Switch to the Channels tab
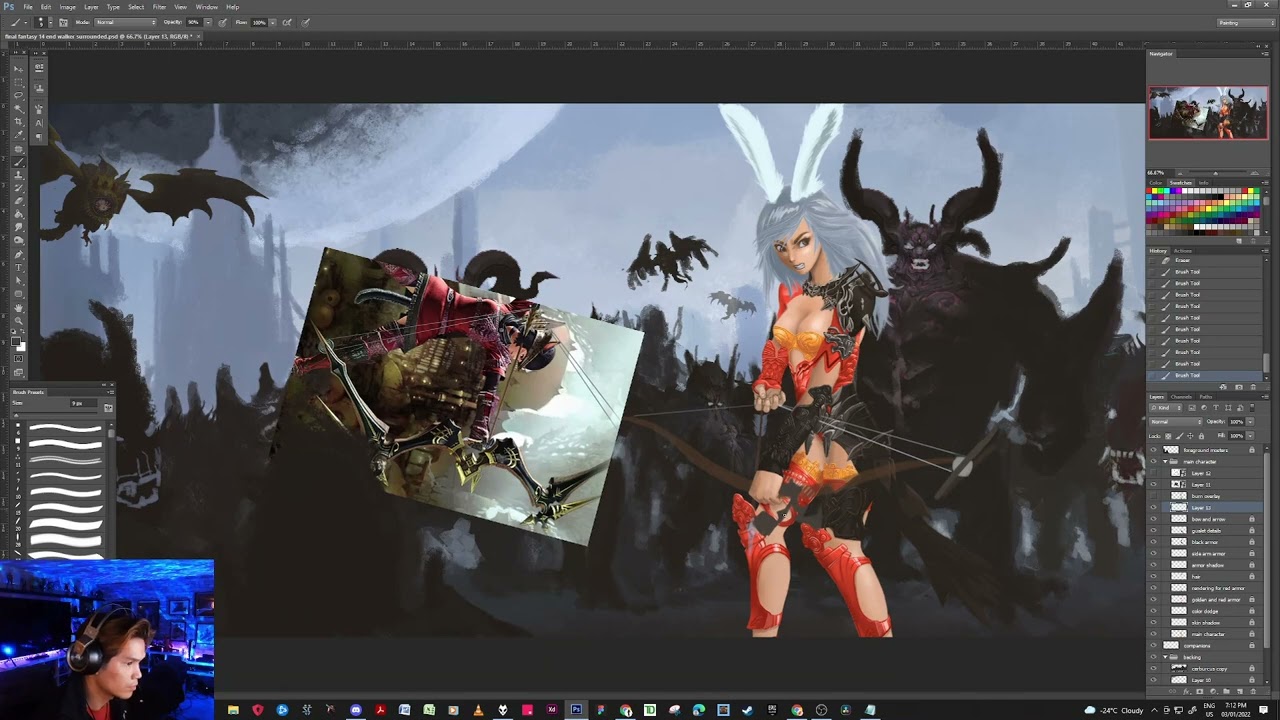 (x=1181, y=397)
